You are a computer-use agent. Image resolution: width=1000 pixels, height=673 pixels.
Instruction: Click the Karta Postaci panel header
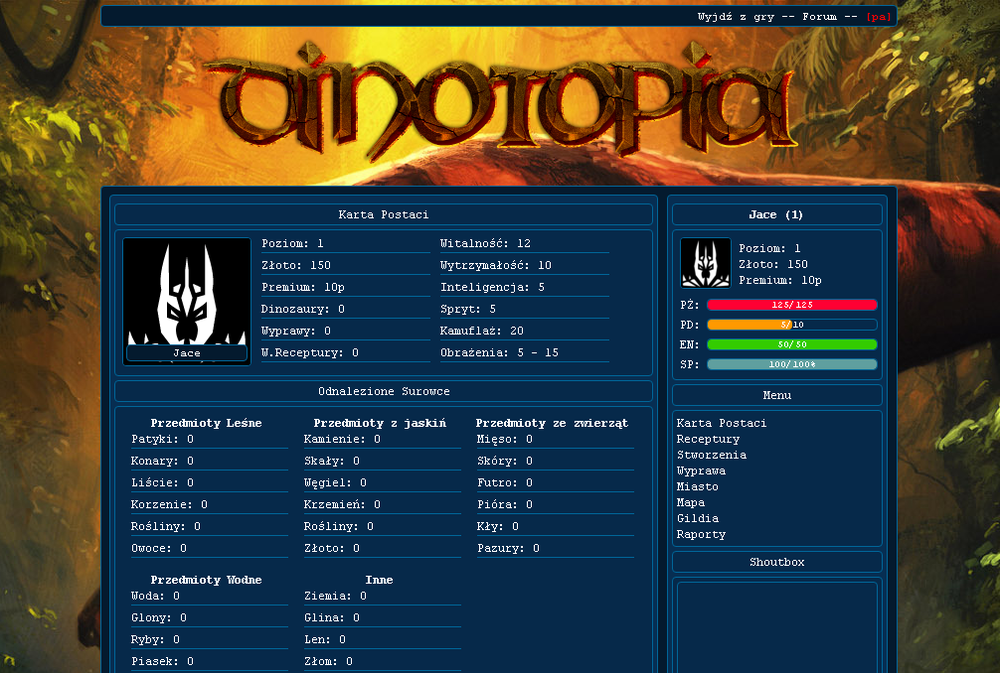[383, 214]
